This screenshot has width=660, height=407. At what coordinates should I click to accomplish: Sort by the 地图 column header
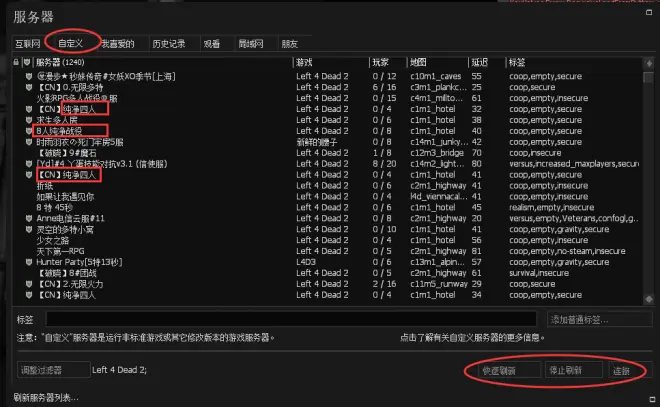418,63
